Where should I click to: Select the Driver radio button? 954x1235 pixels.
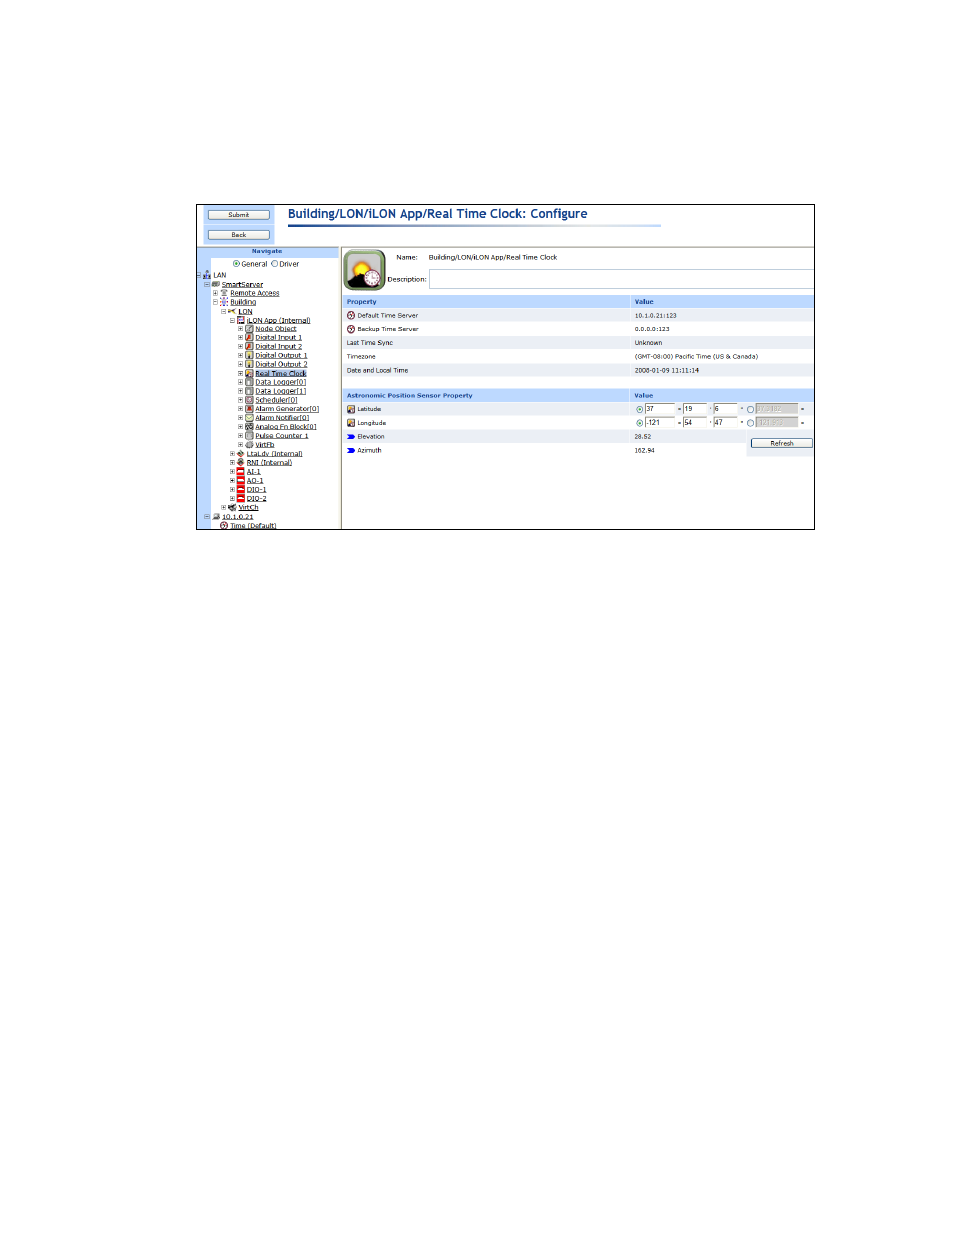click(x=274, y=264)
